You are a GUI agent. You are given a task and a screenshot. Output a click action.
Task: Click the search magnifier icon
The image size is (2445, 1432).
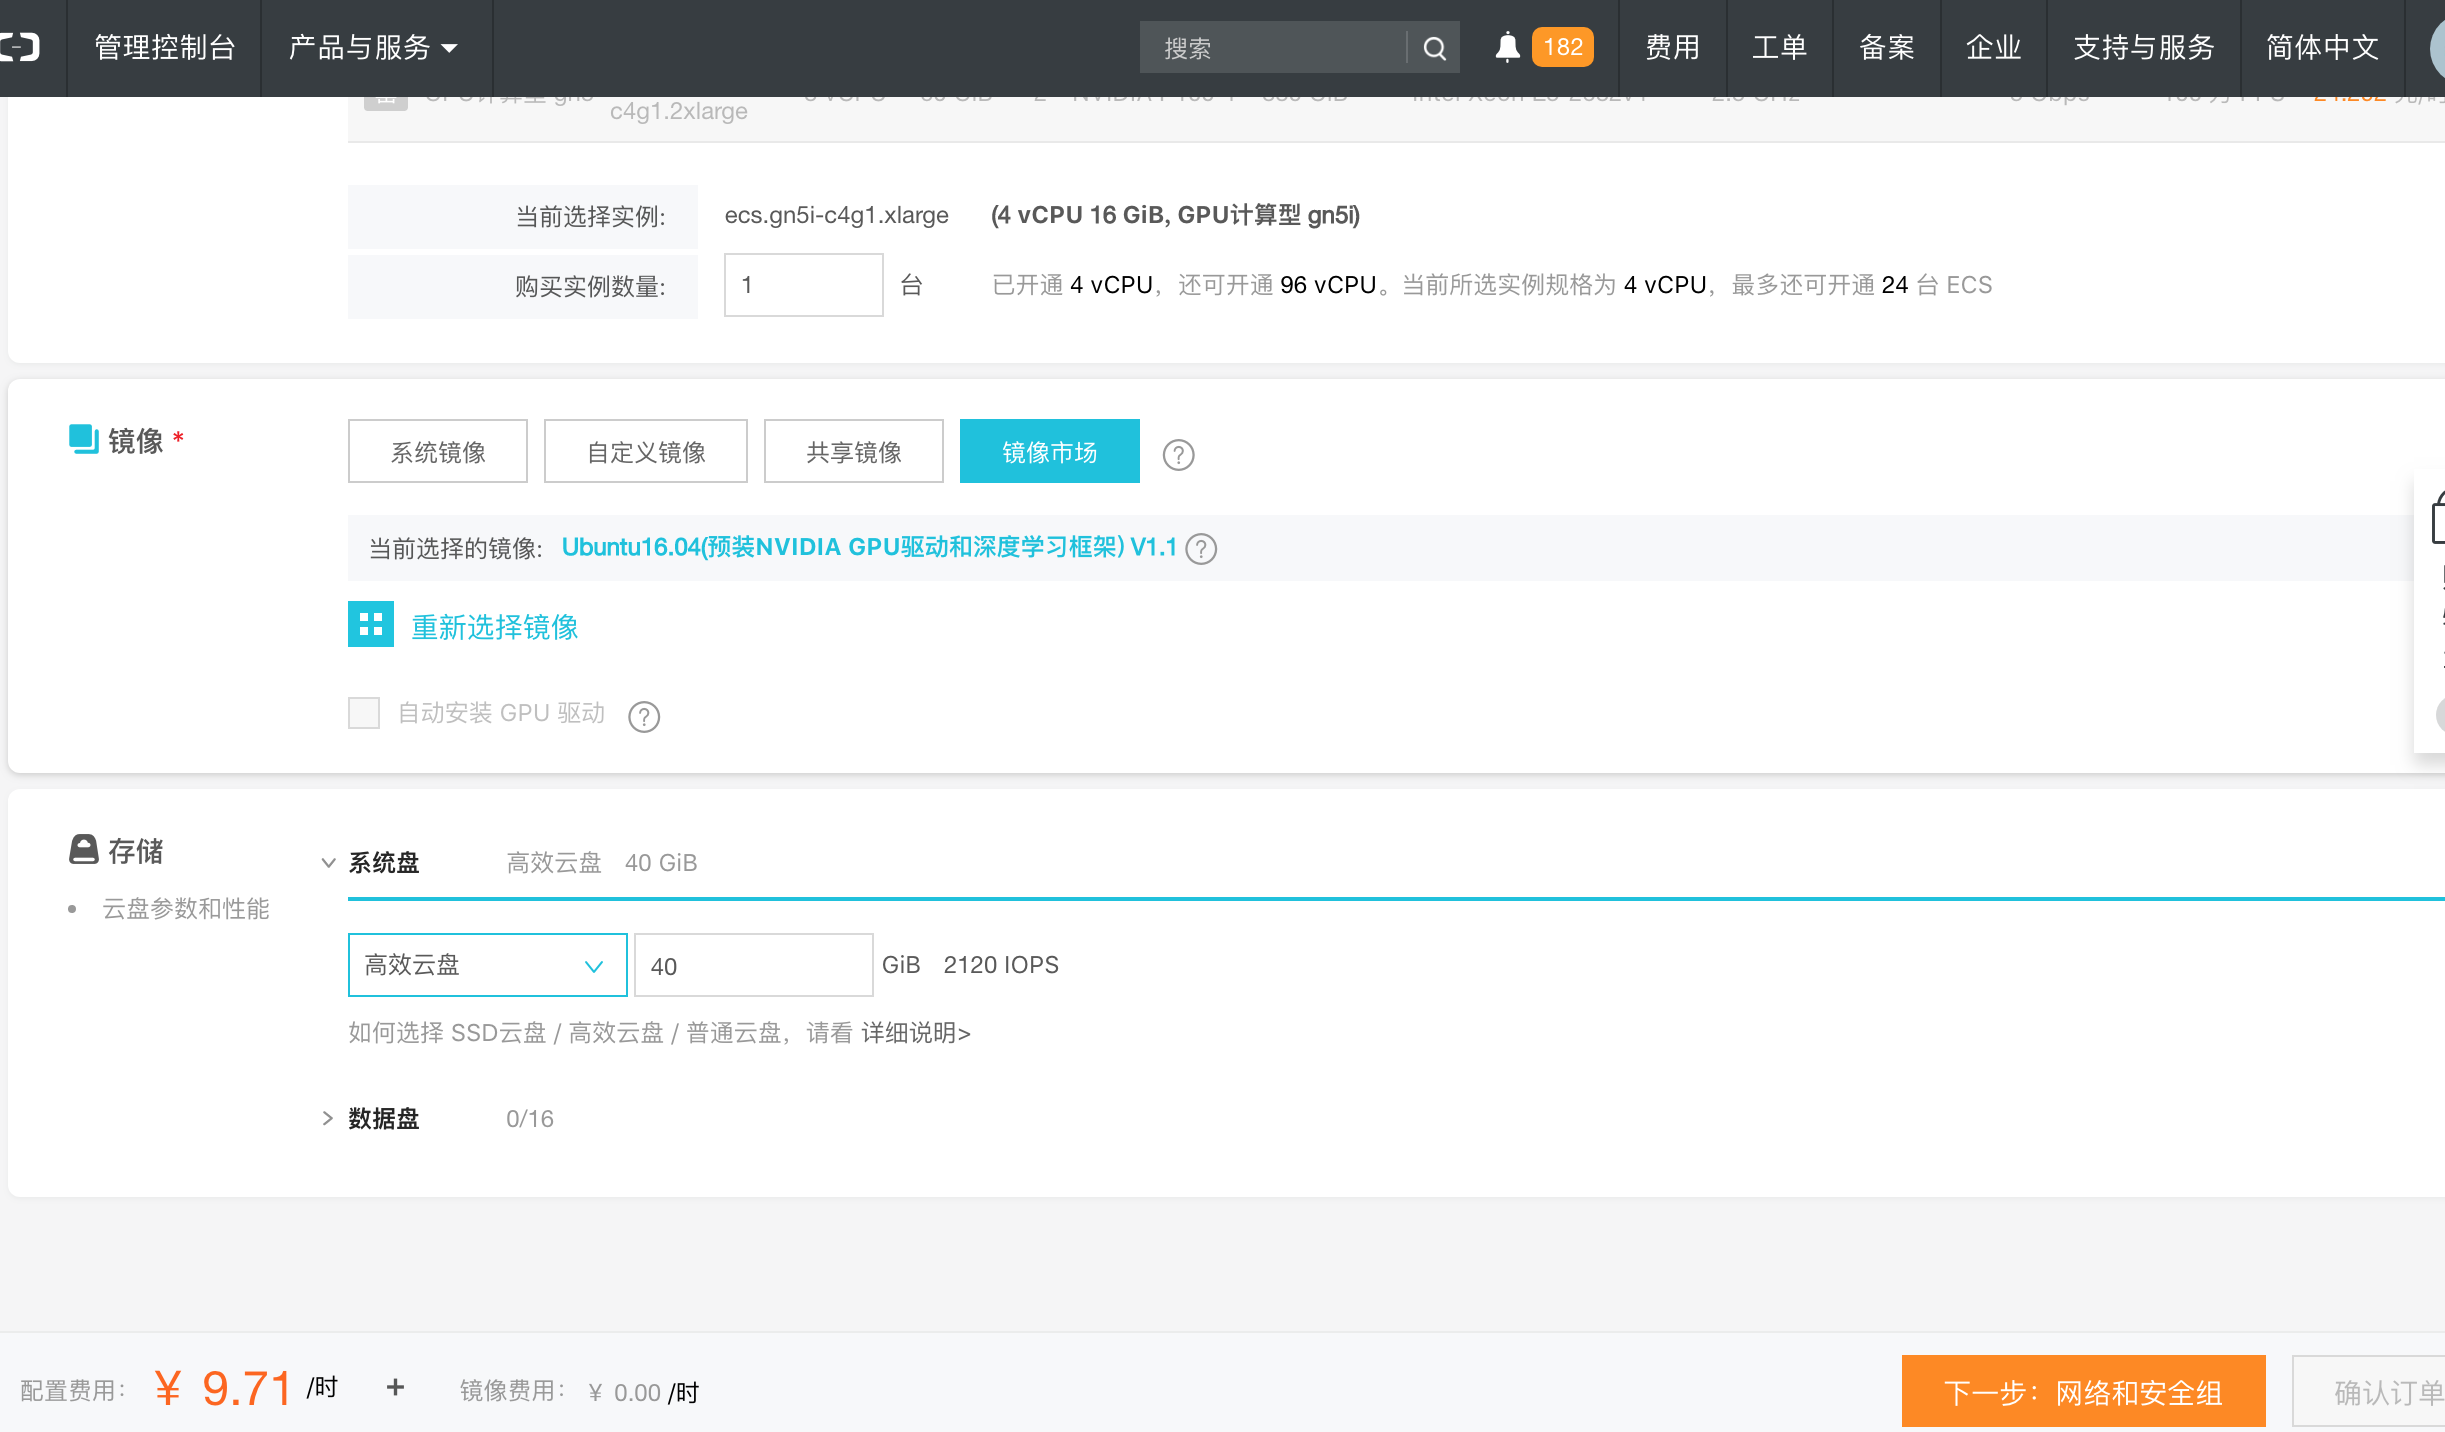(1434, 48)
